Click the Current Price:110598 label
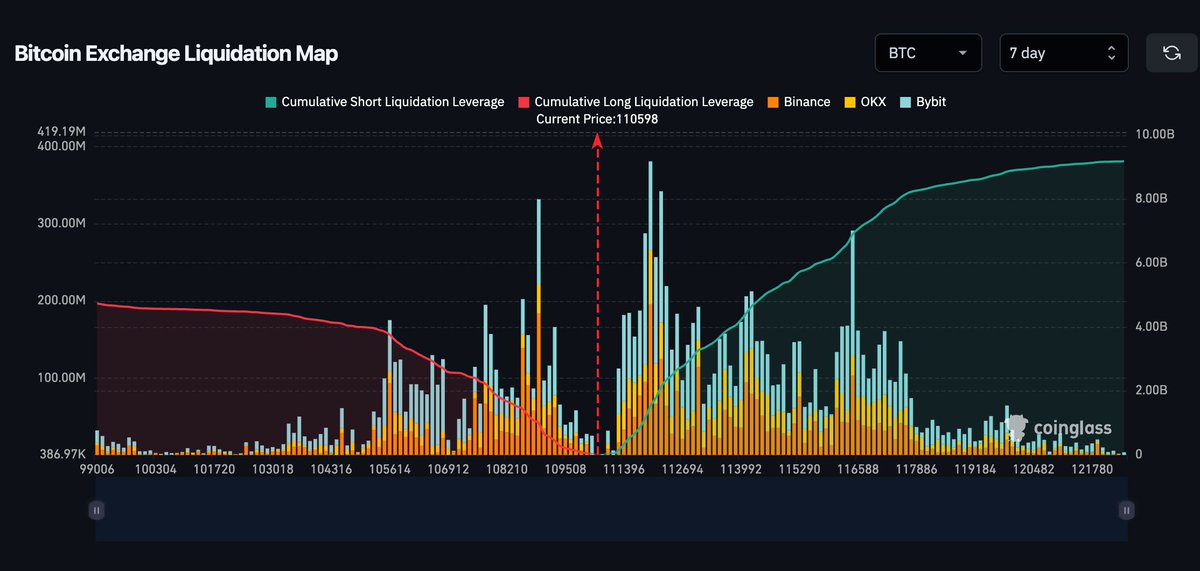Screen dimensions: 1200x571 597,119
